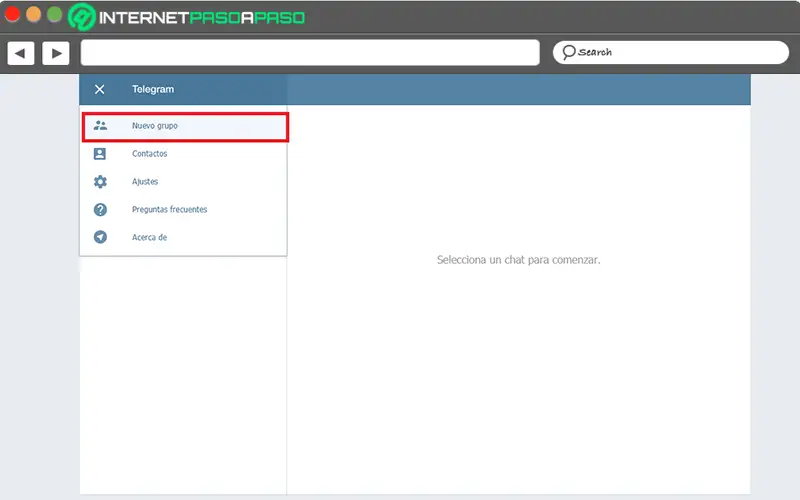This screenshot has height=500, width=800.
Task: Go forward with the right arrow button
Action: [x=56, y=53]
